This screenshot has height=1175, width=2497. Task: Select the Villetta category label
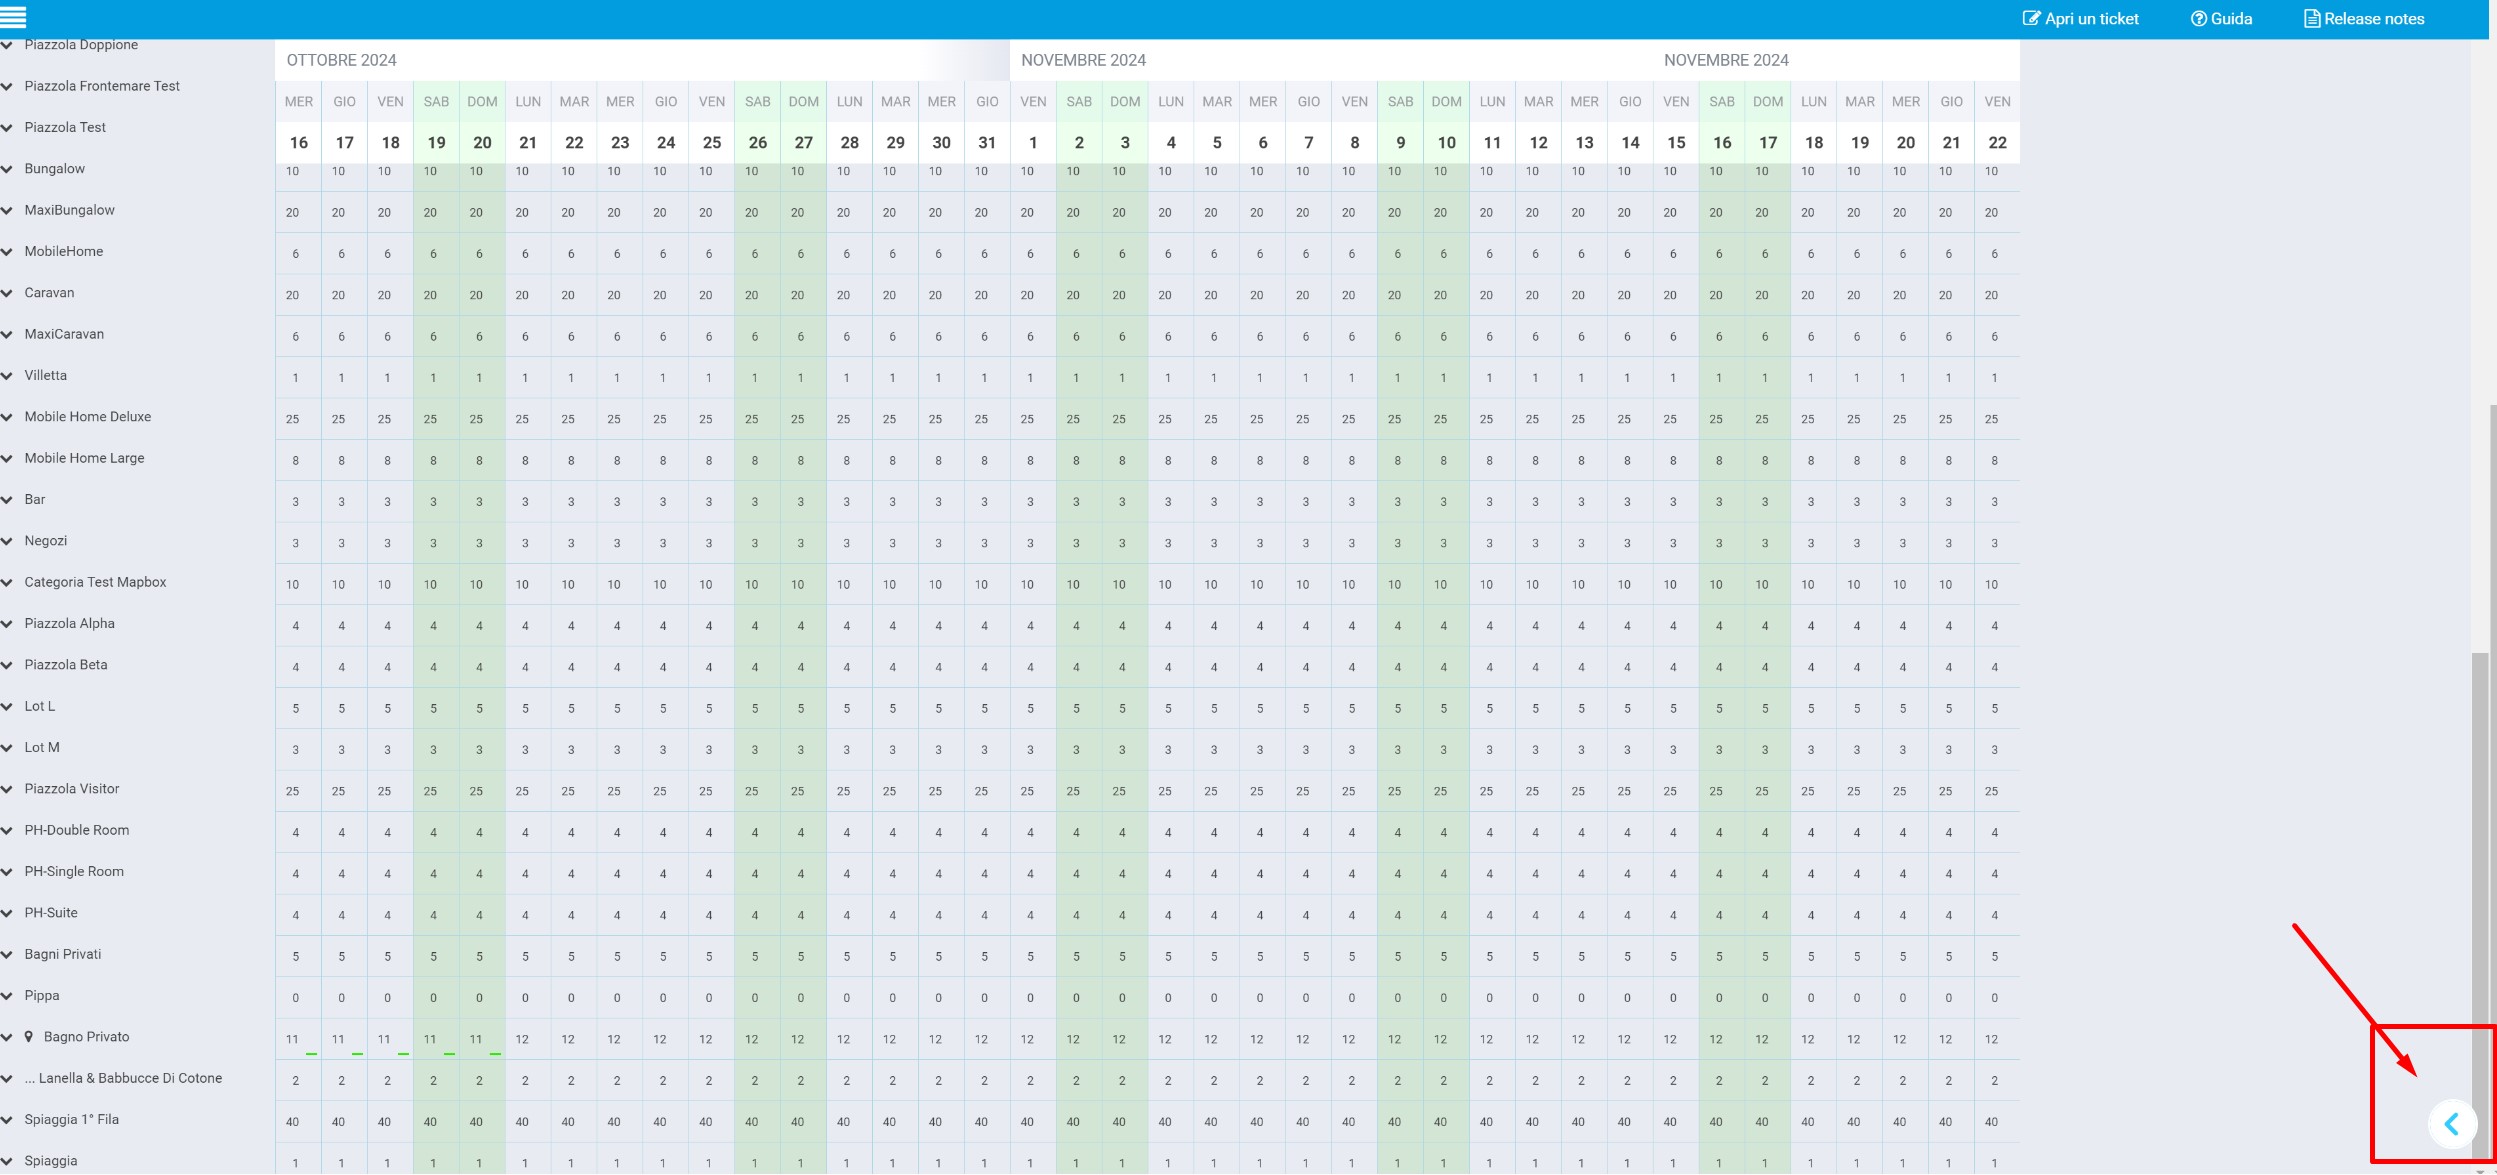[46, 376]
